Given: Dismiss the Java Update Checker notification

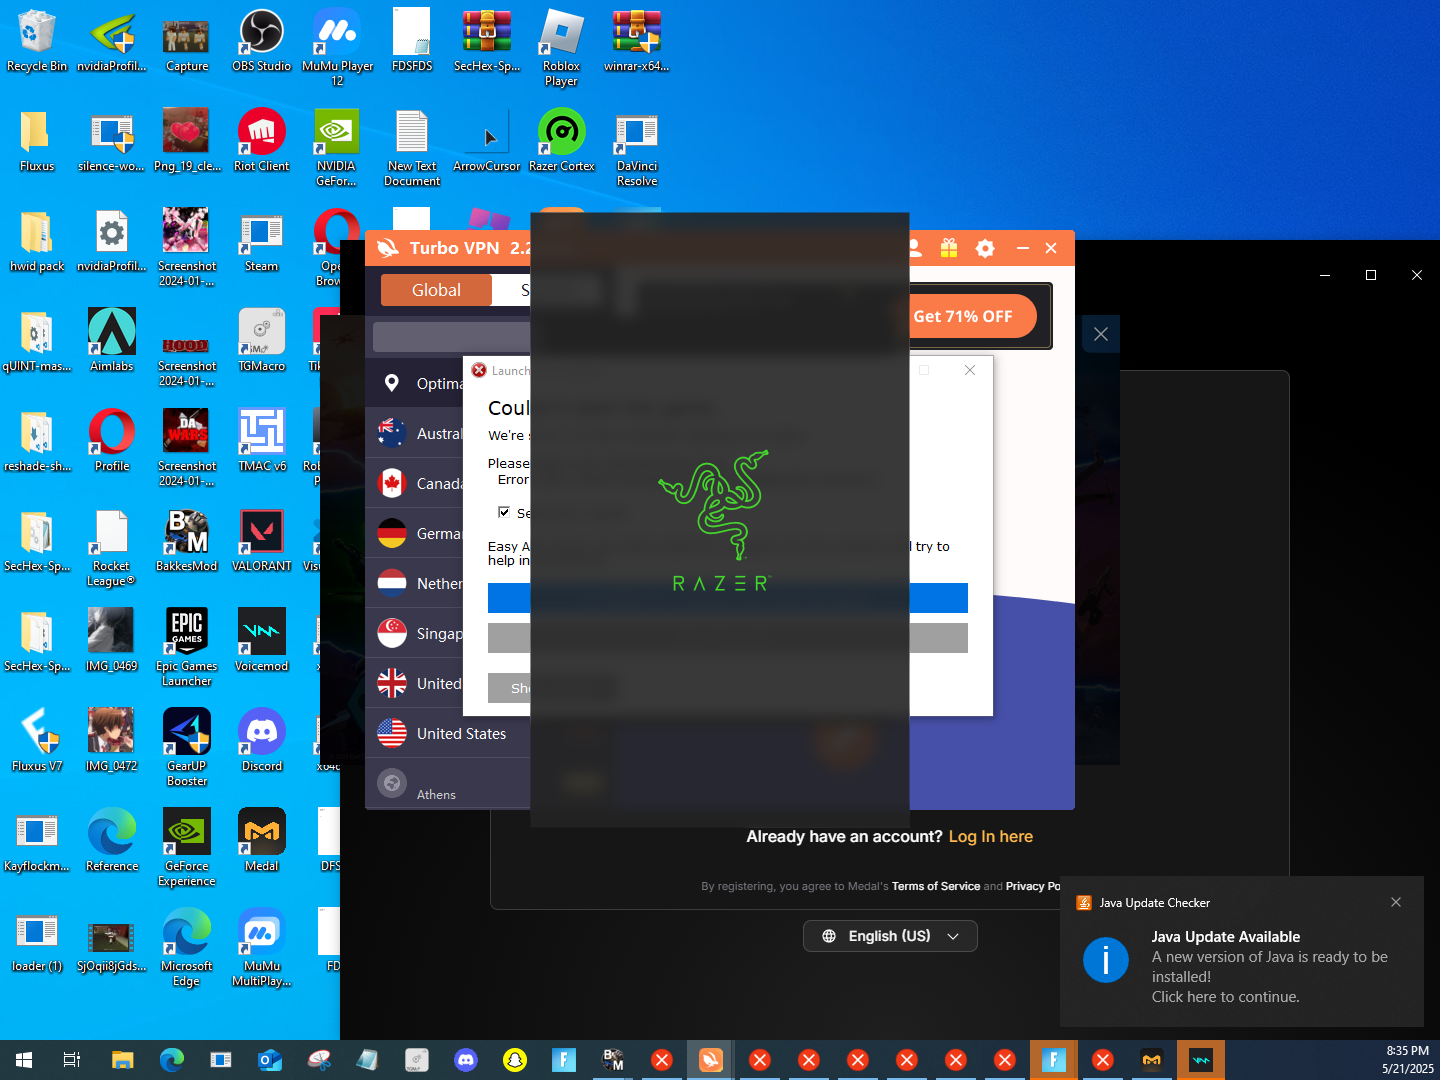Looking at the screenshot, I should click(1396, 902).
